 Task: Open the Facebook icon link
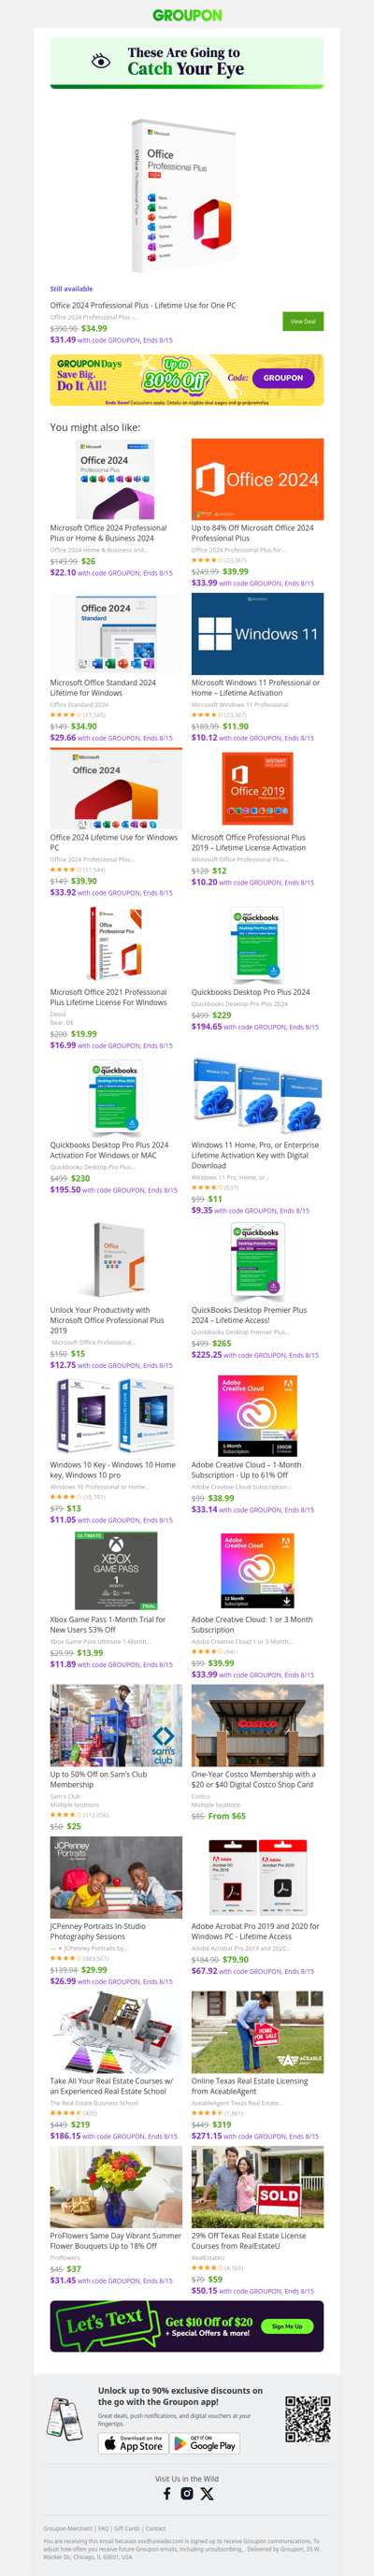point(167,2493)
